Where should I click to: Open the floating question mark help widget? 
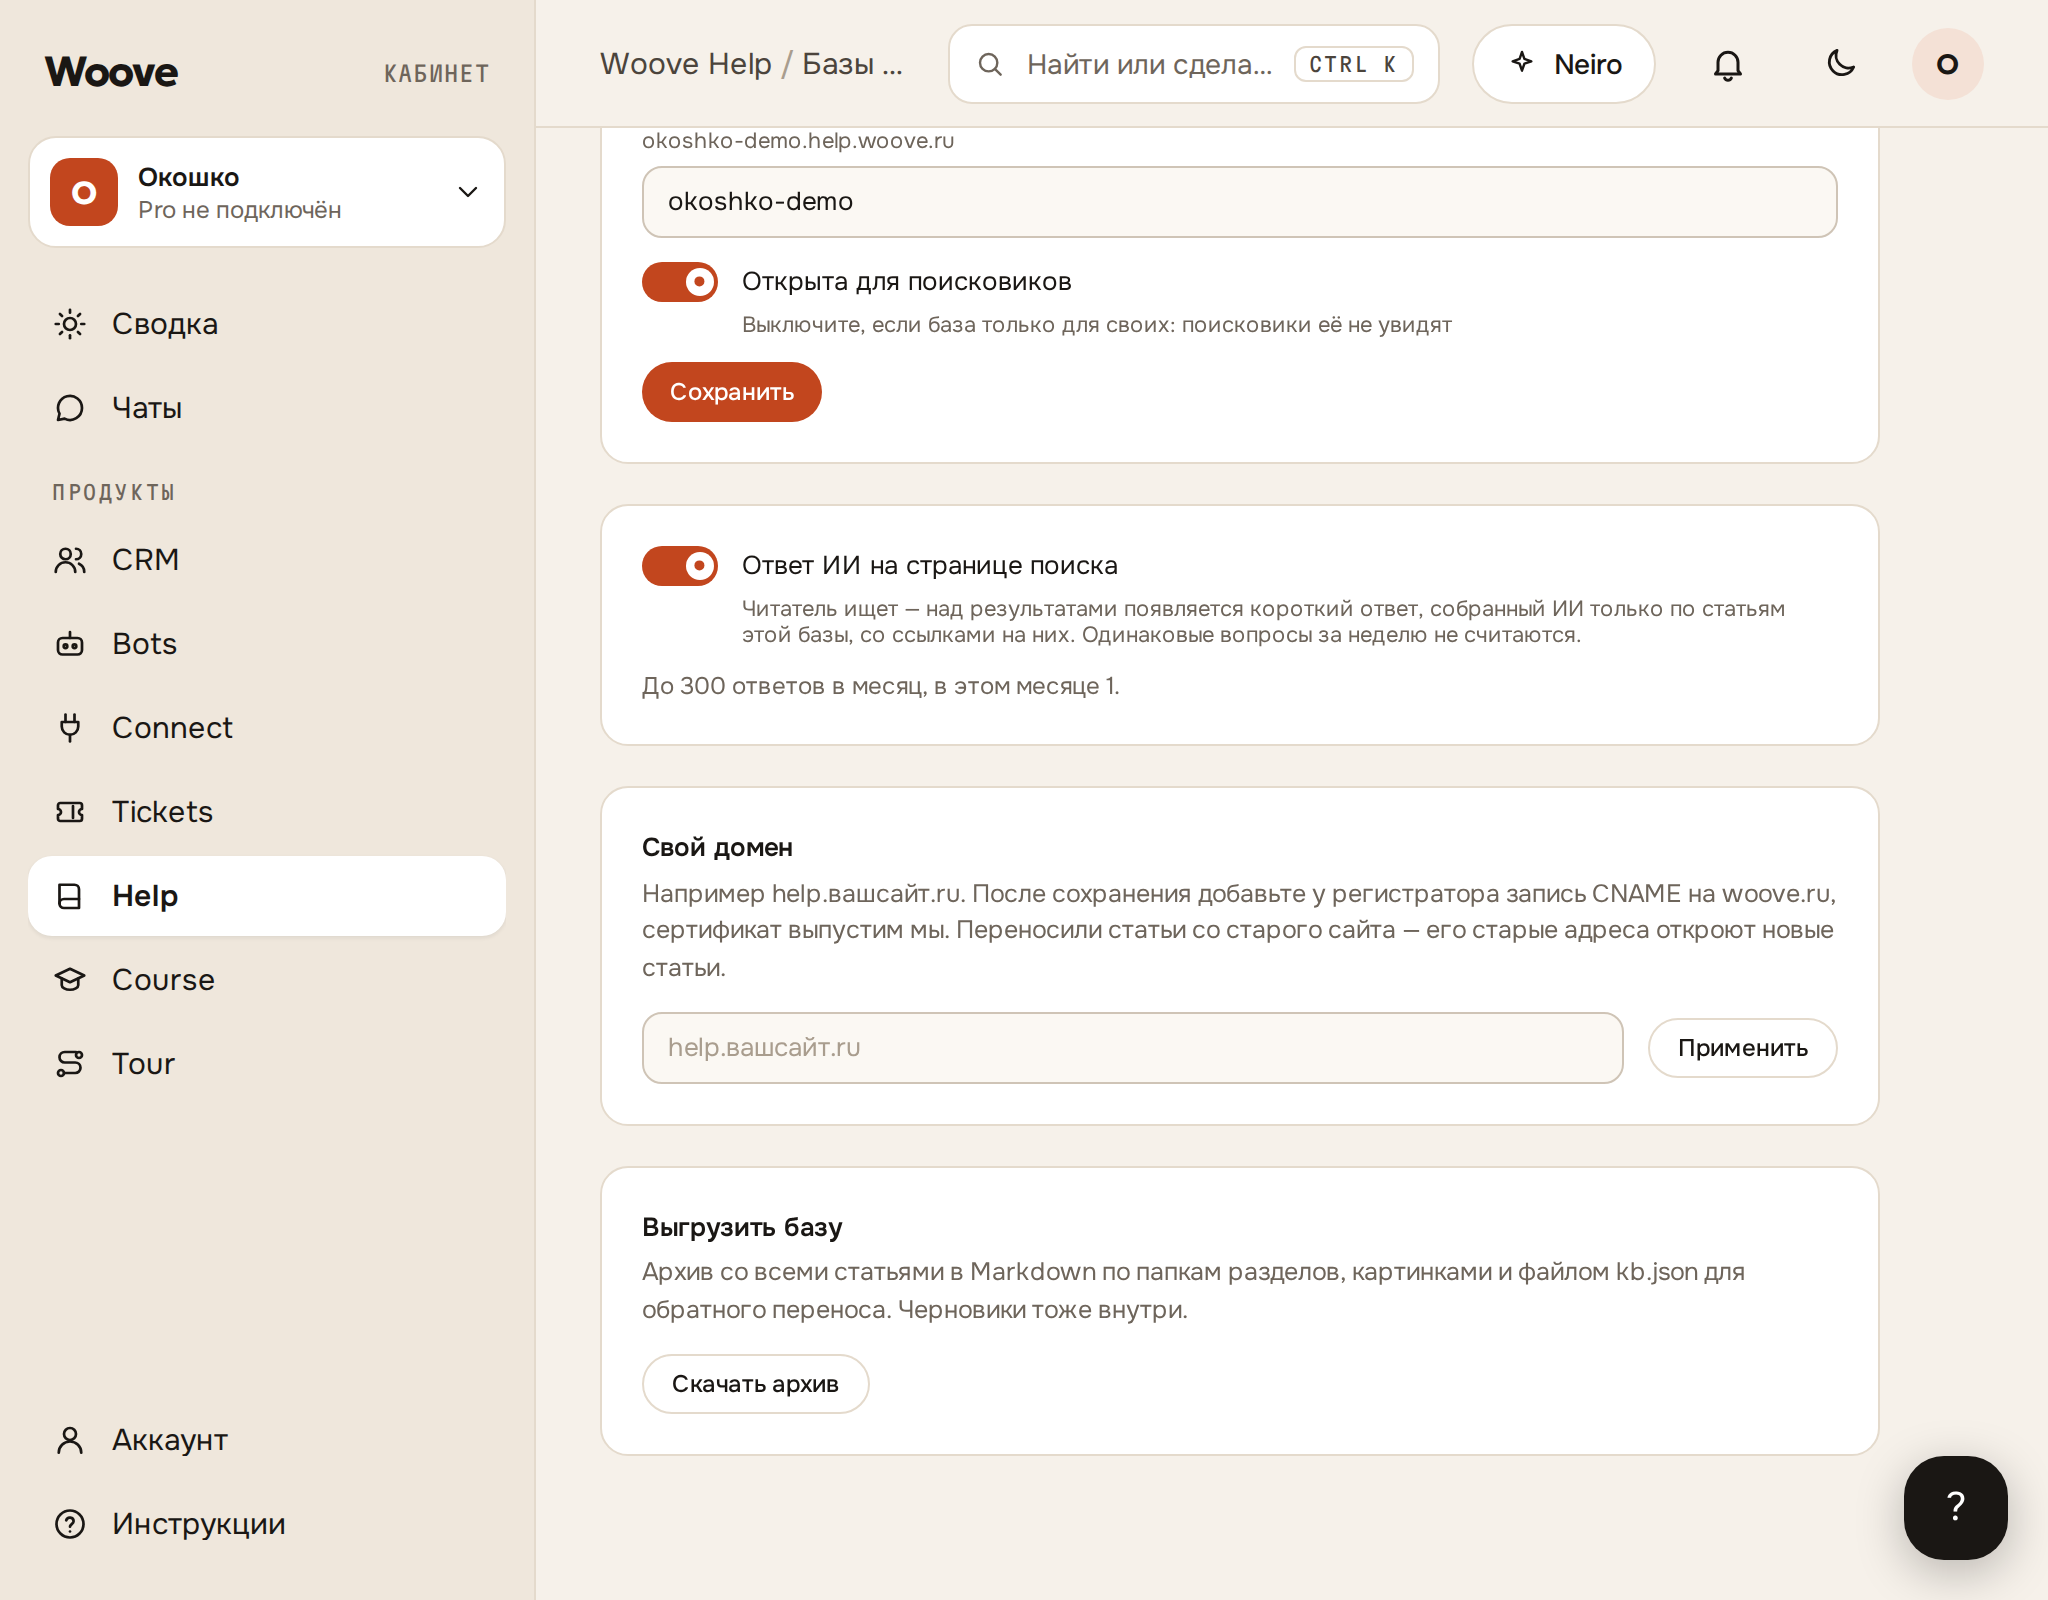point(1955,1507)
